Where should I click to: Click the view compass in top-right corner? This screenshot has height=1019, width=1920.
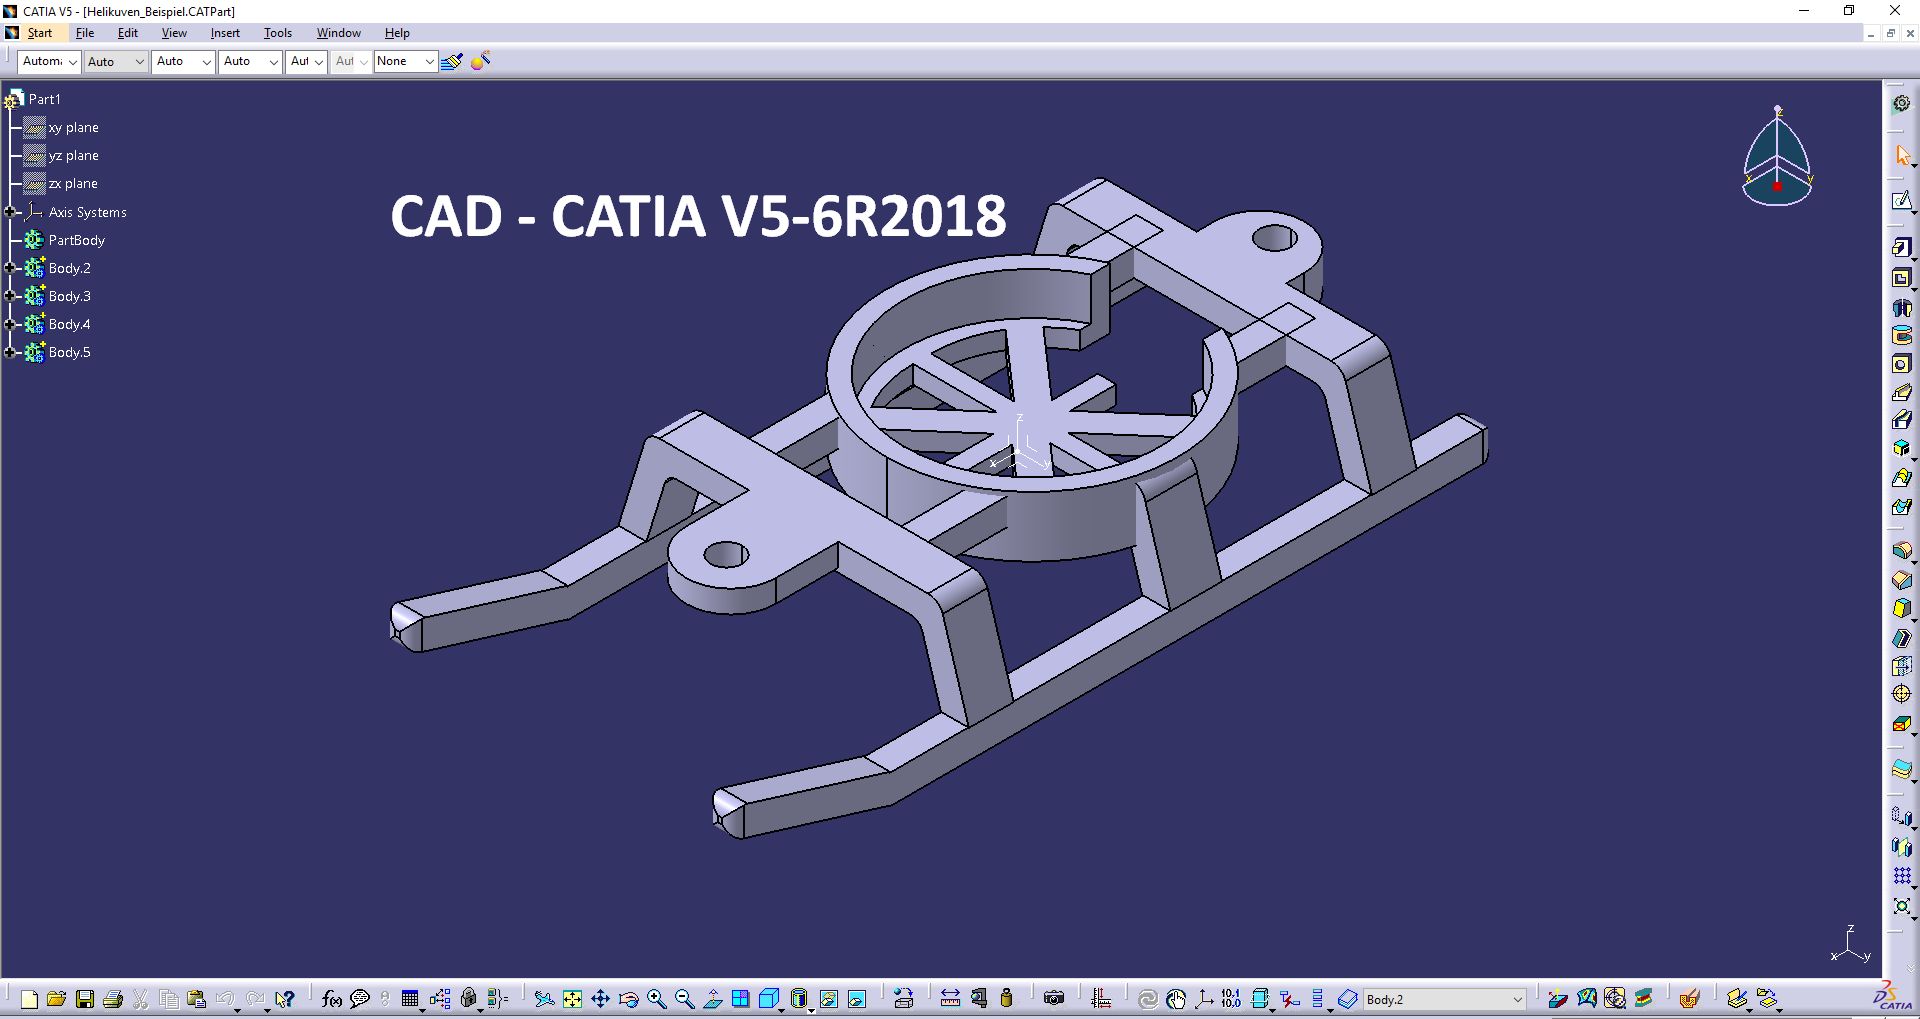(1777, 160)
